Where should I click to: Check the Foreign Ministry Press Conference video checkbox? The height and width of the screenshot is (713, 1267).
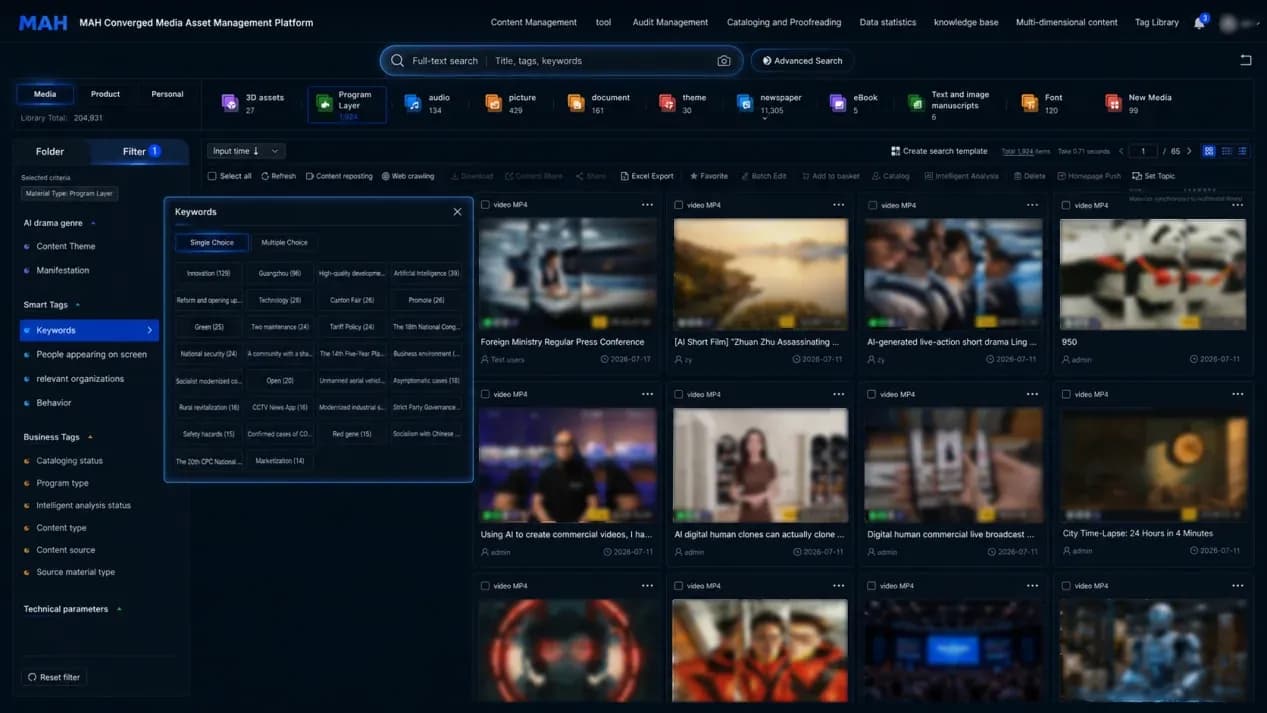[485, 205]
